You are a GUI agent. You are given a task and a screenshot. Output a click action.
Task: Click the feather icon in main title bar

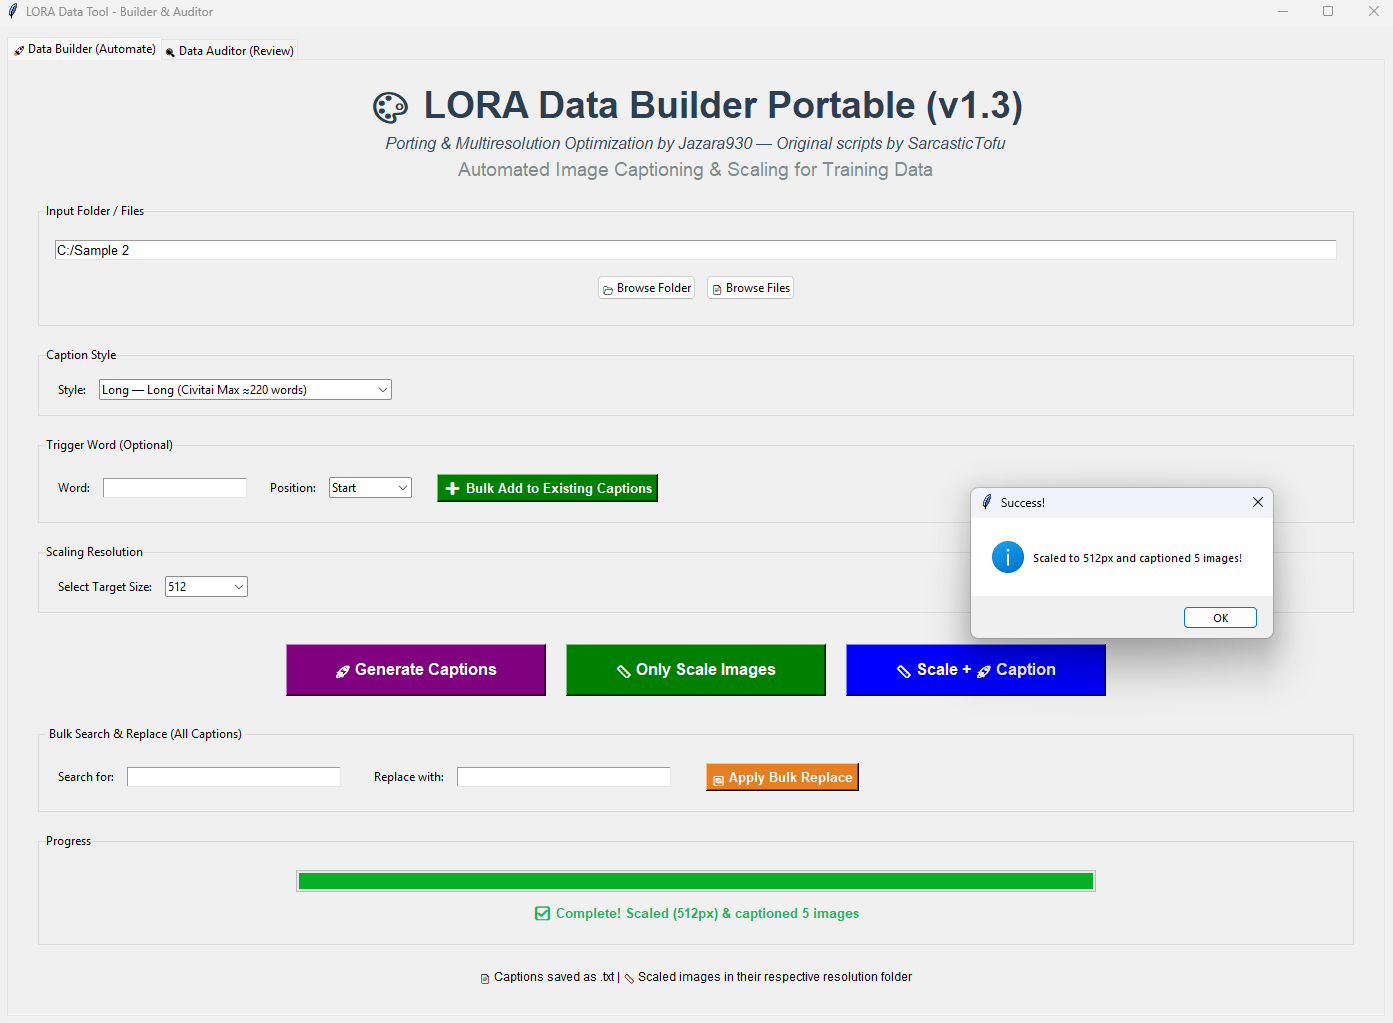(x=13, y=12)
